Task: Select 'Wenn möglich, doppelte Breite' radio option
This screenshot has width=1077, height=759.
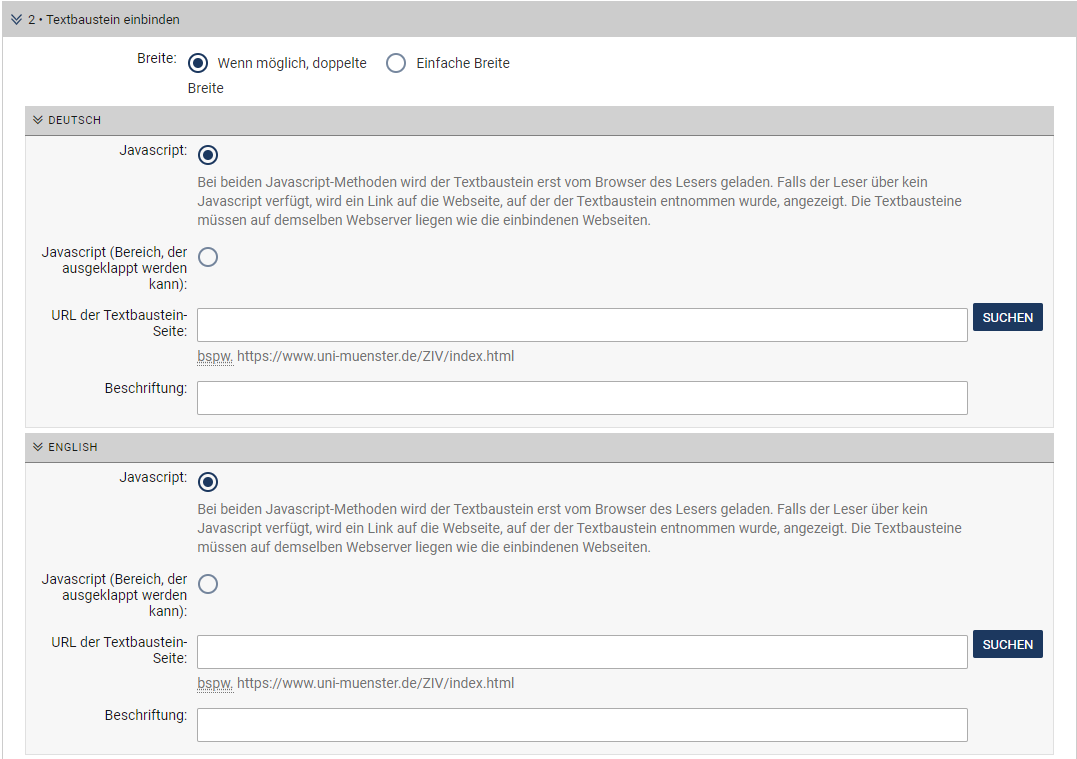Action: 198,63
